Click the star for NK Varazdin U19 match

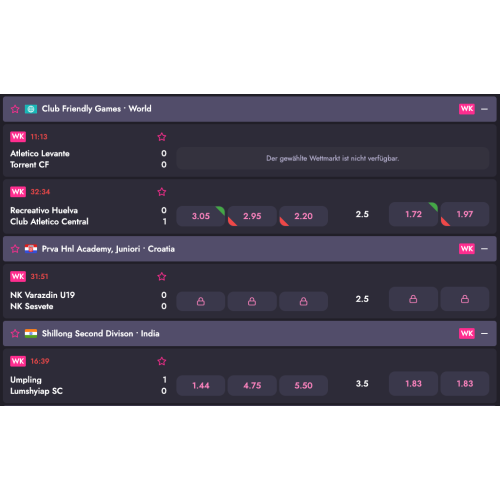162,276
